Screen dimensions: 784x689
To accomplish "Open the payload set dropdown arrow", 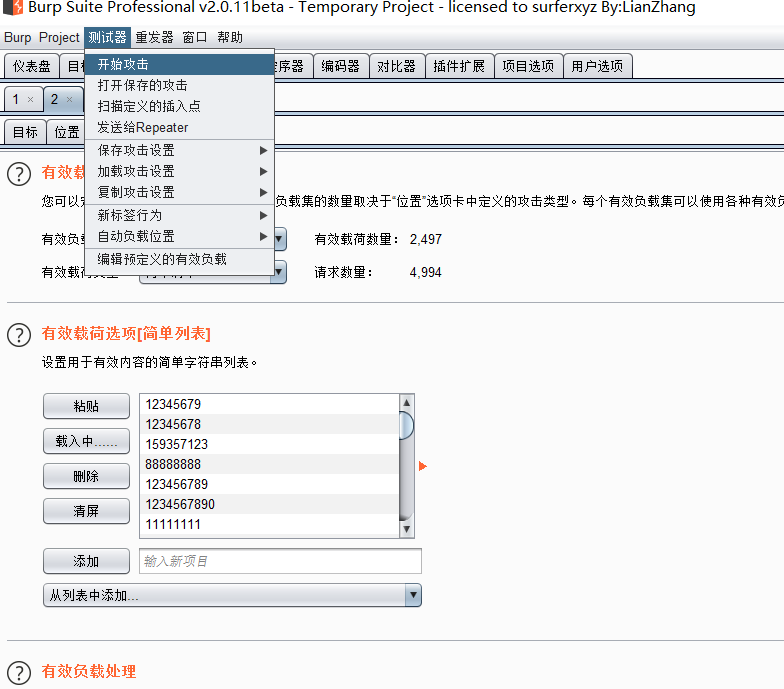I will [x=280, y=239].
